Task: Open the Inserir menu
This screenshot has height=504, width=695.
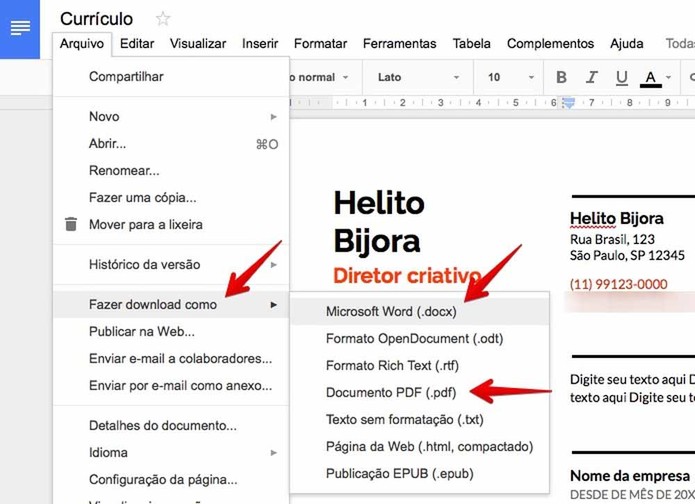Action: 260,43
